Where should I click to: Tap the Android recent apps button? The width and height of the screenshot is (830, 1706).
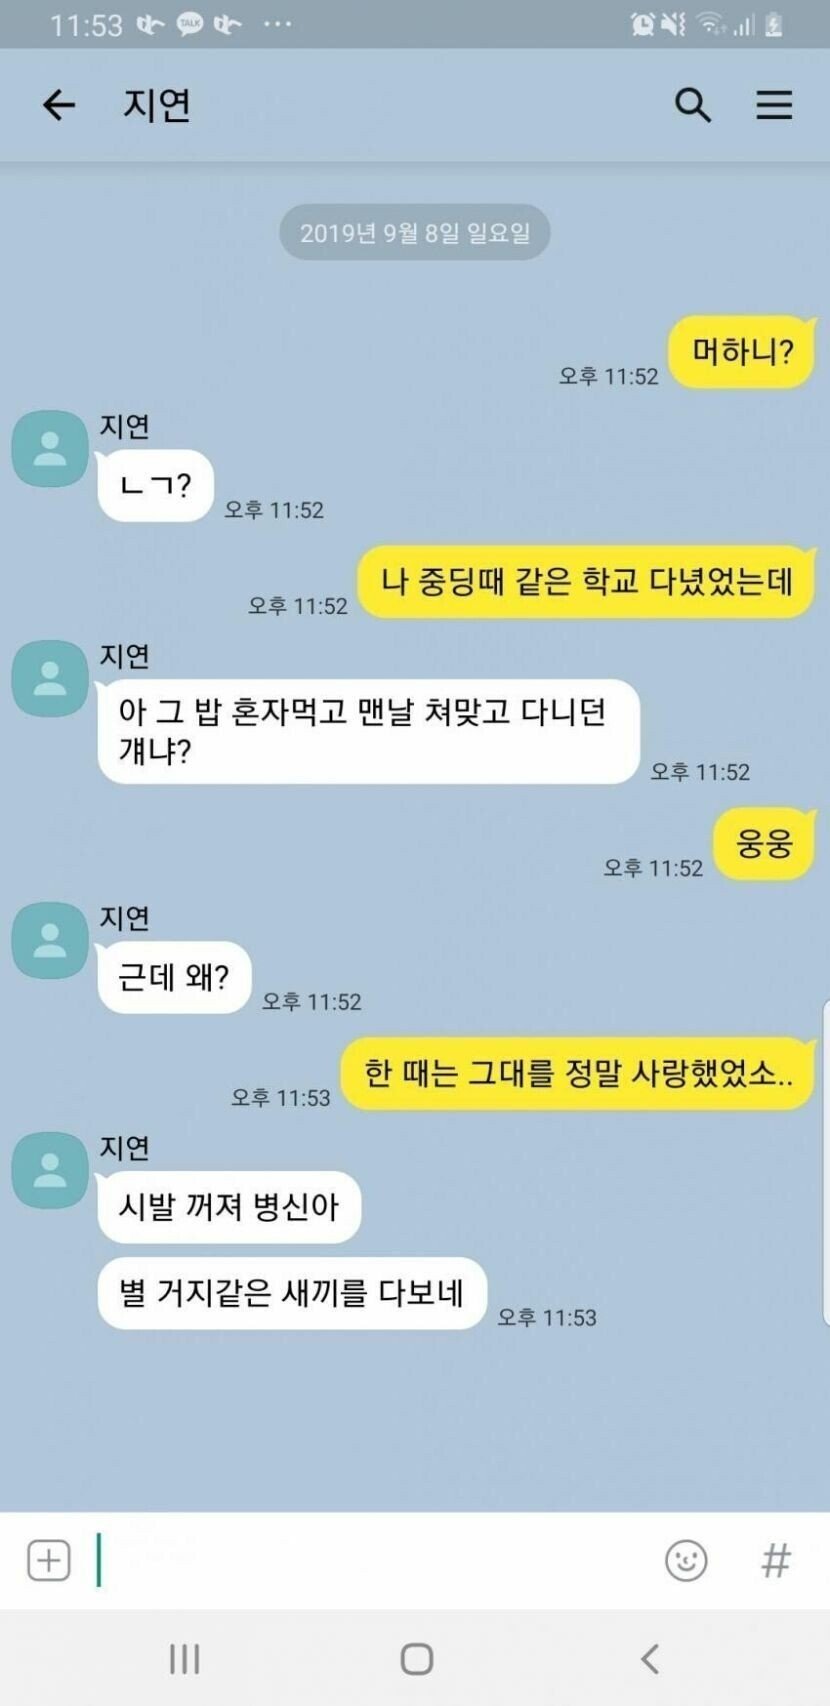tap(184, 1659)
